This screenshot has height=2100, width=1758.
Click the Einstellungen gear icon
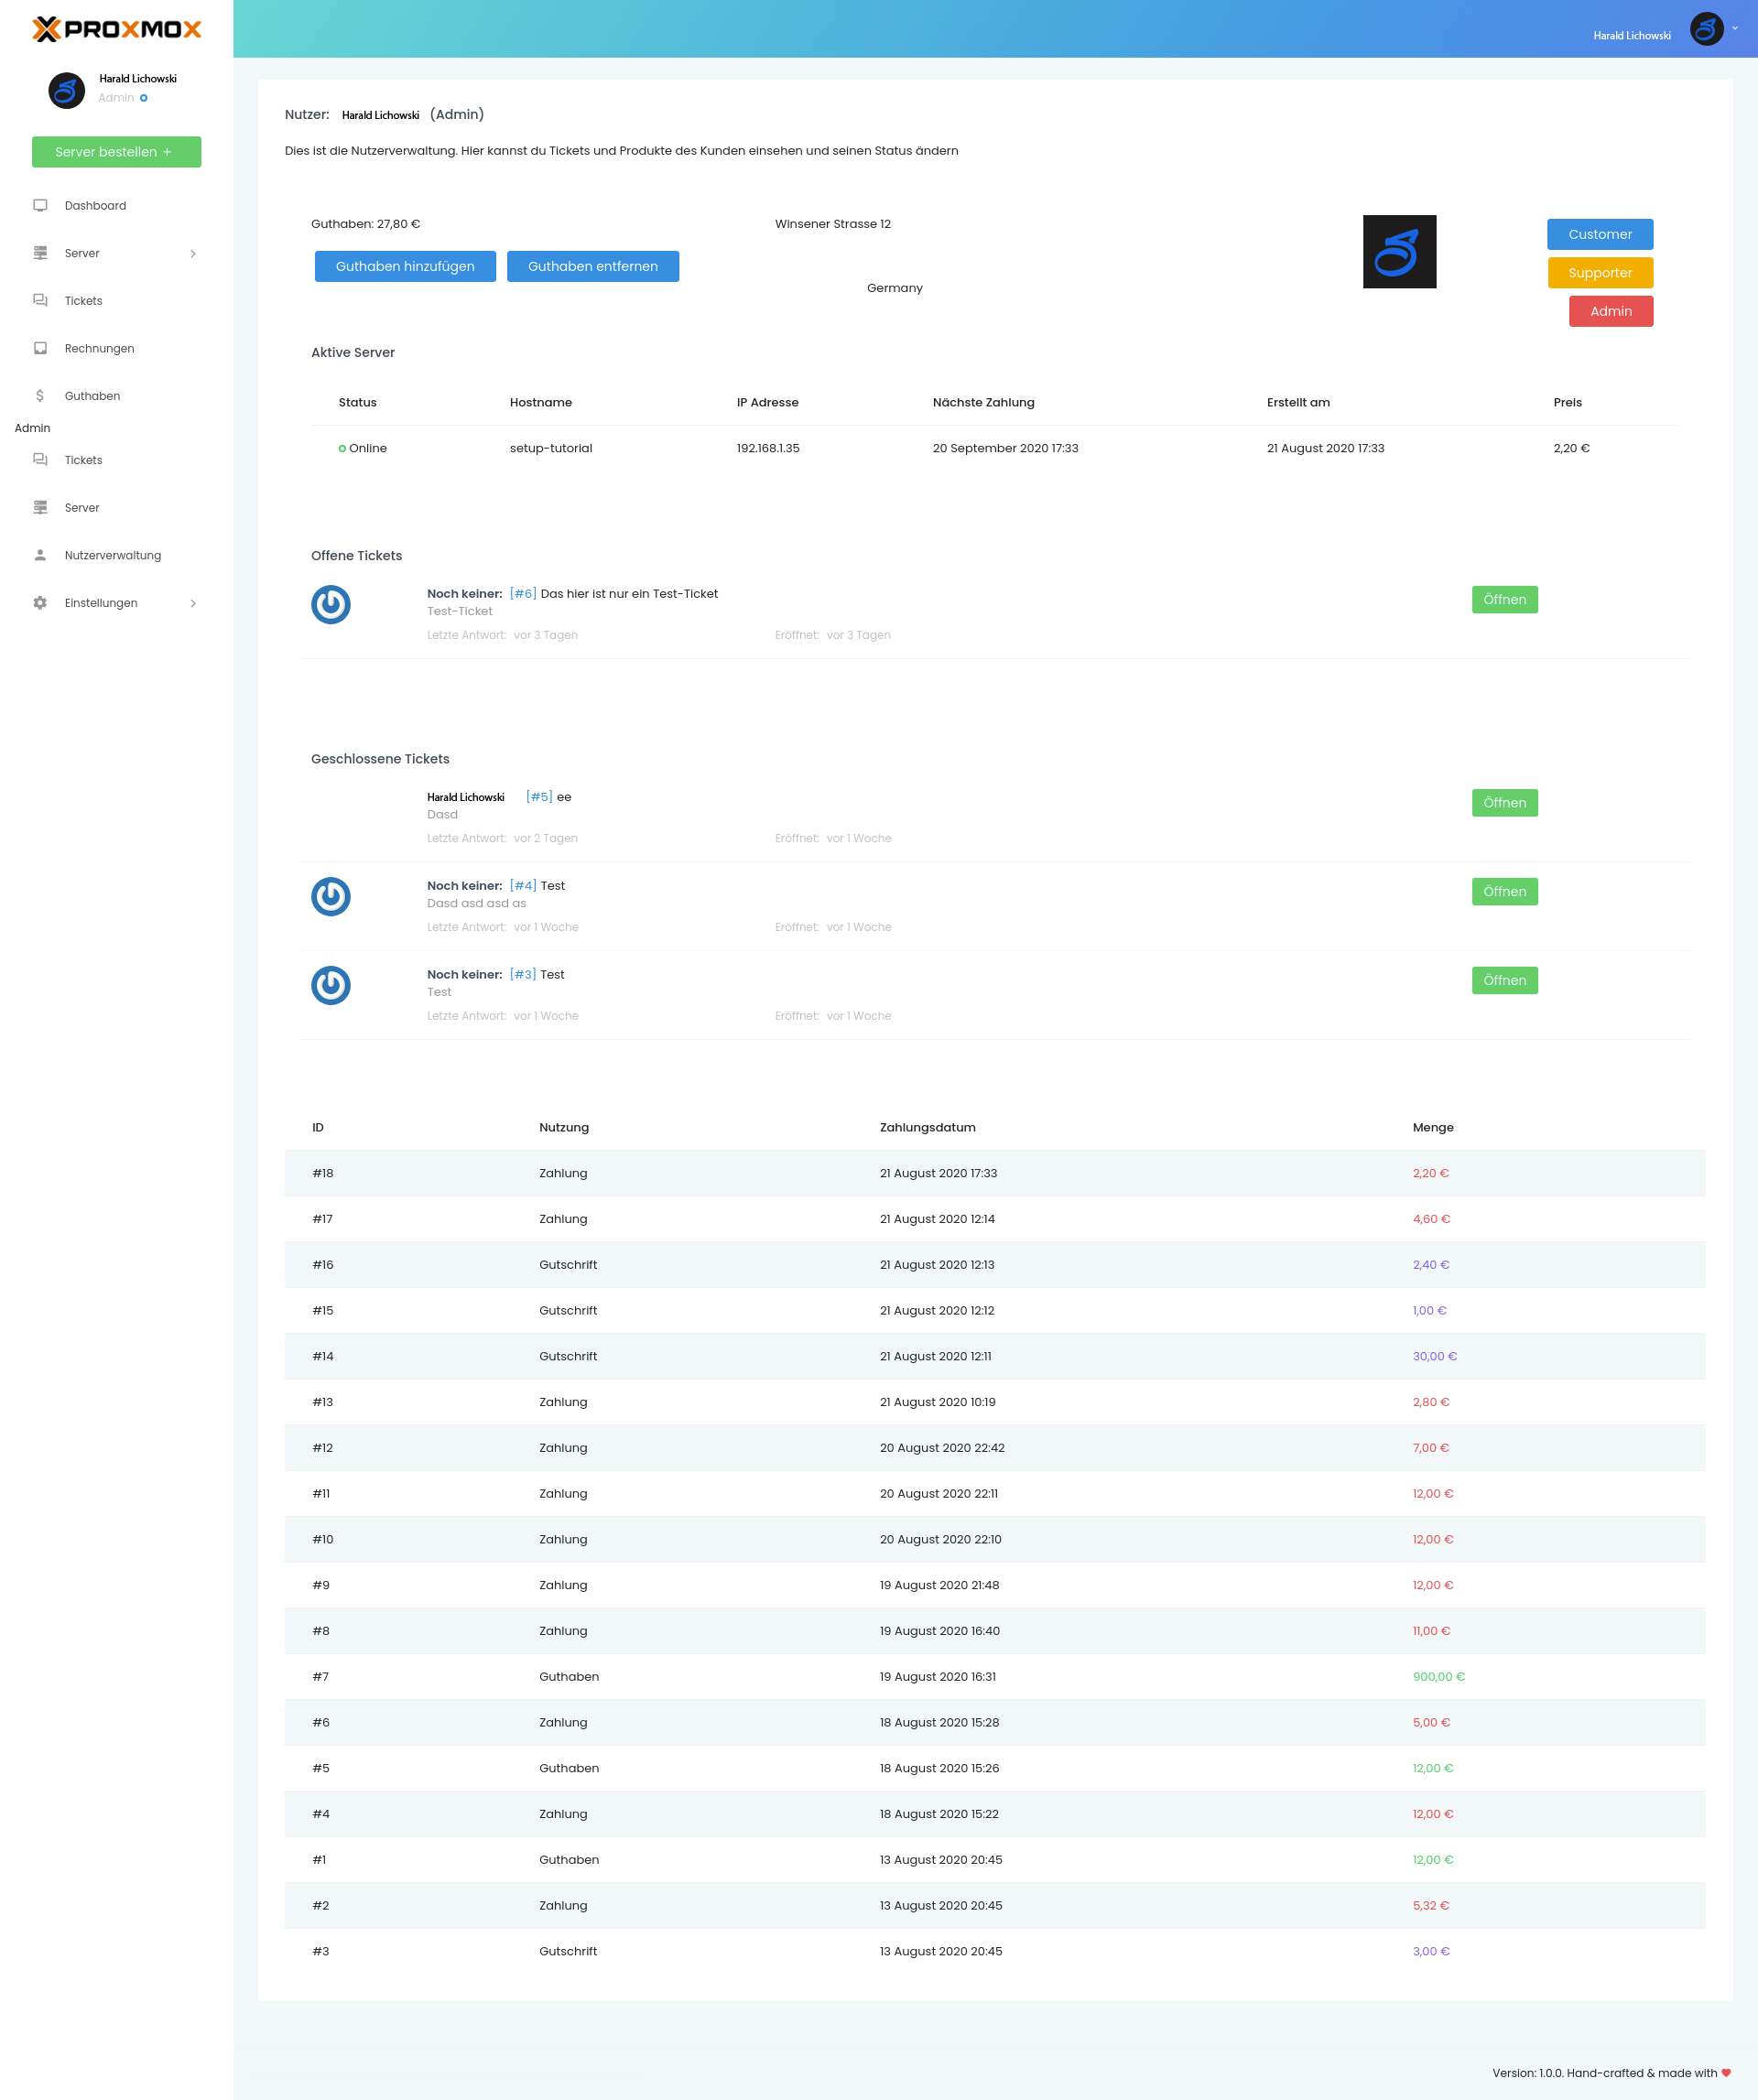point(40,603)
